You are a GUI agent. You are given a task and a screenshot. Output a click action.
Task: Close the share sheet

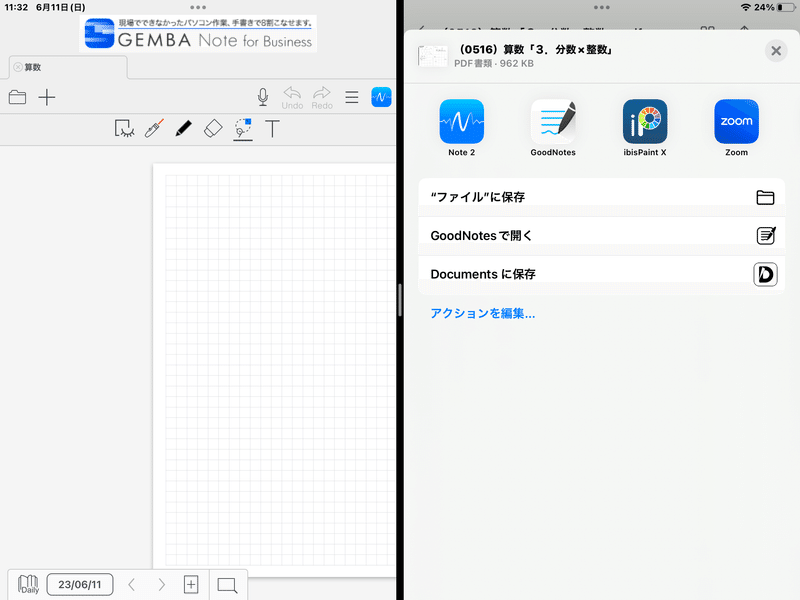point(776,51)
